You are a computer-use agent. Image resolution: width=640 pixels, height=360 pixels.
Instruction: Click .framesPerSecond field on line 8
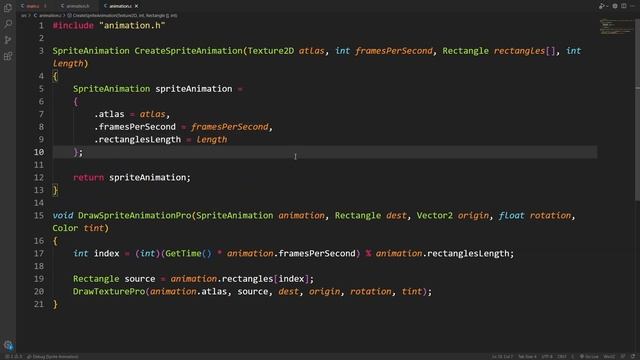[135, 127]
